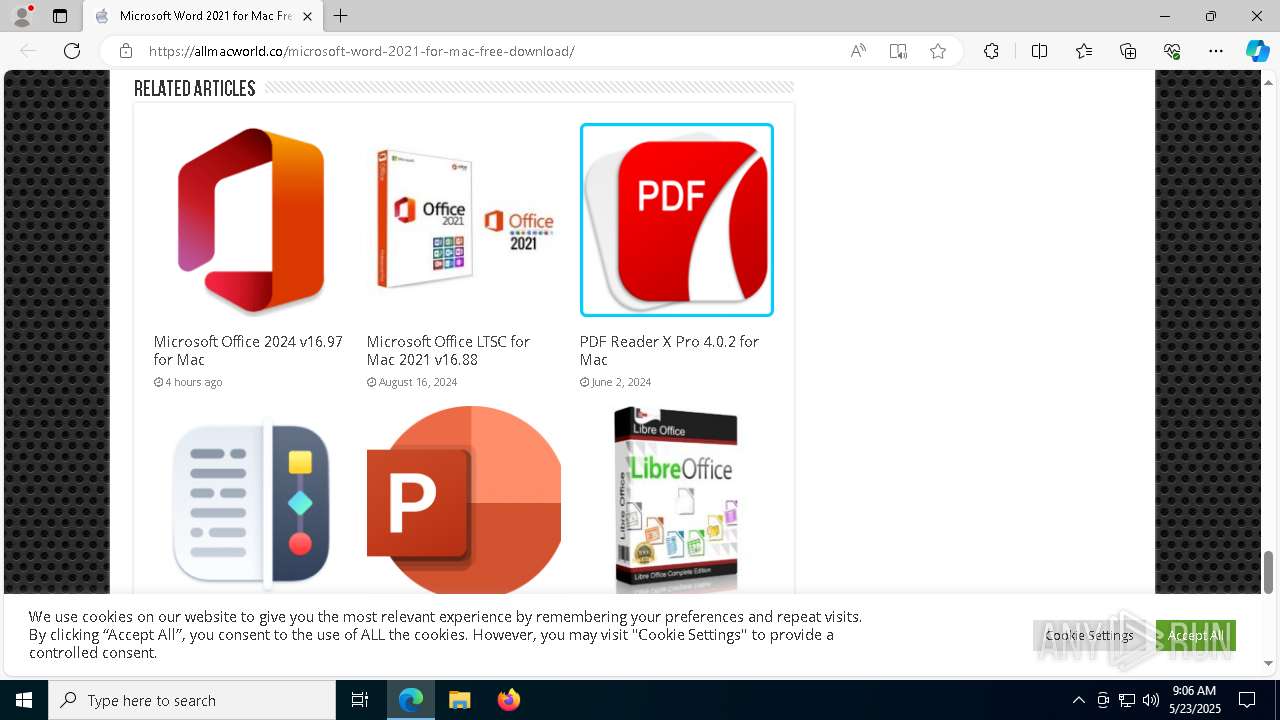The image size is (1280, 720).
Task: Enter Immersive Reader mode
Action: [x=898, y=51]
